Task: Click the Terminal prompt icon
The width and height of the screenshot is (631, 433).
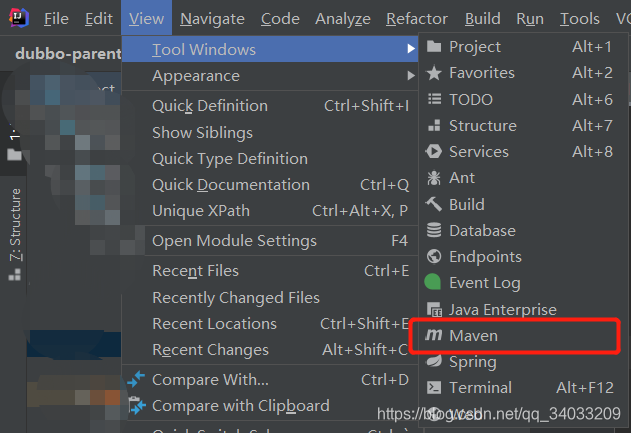Action: pos(434,388)
